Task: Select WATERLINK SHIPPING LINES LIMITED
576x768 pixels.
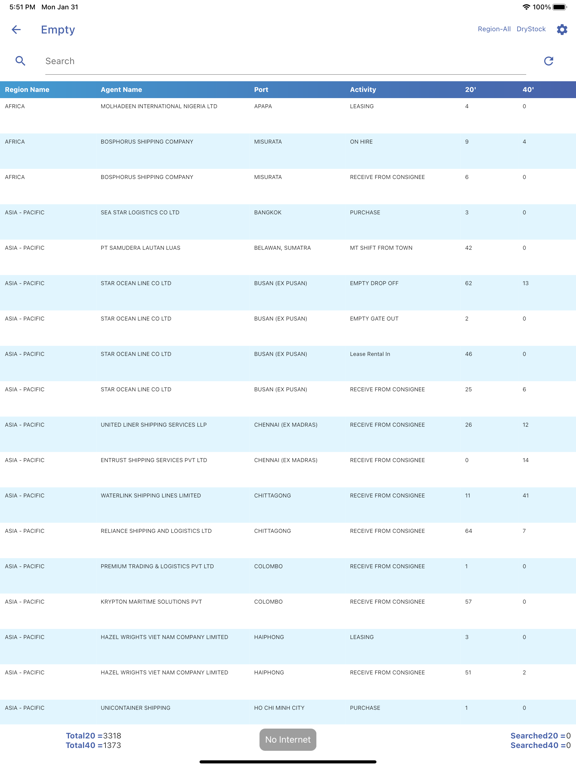Action: pos(150,496)
